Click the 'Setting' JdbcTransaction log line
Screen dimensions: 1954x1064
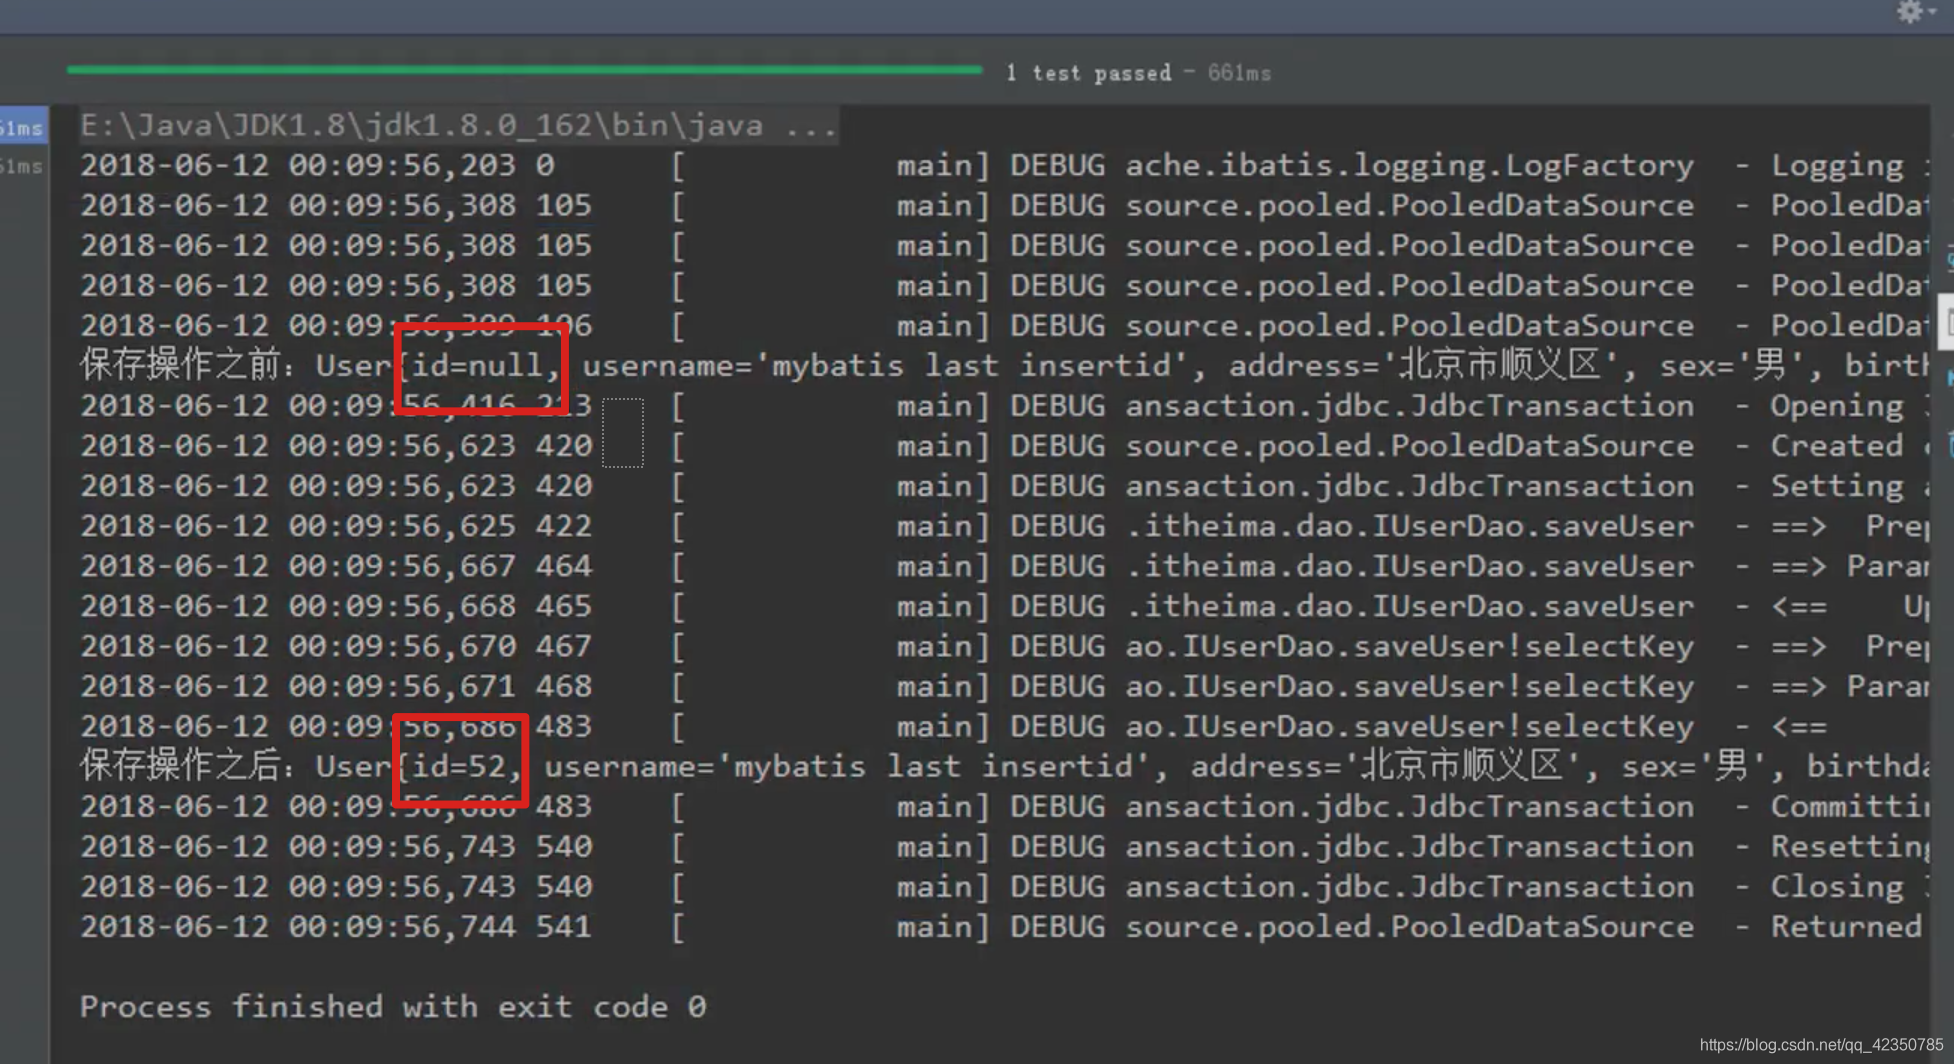[x=1004, y=486]
